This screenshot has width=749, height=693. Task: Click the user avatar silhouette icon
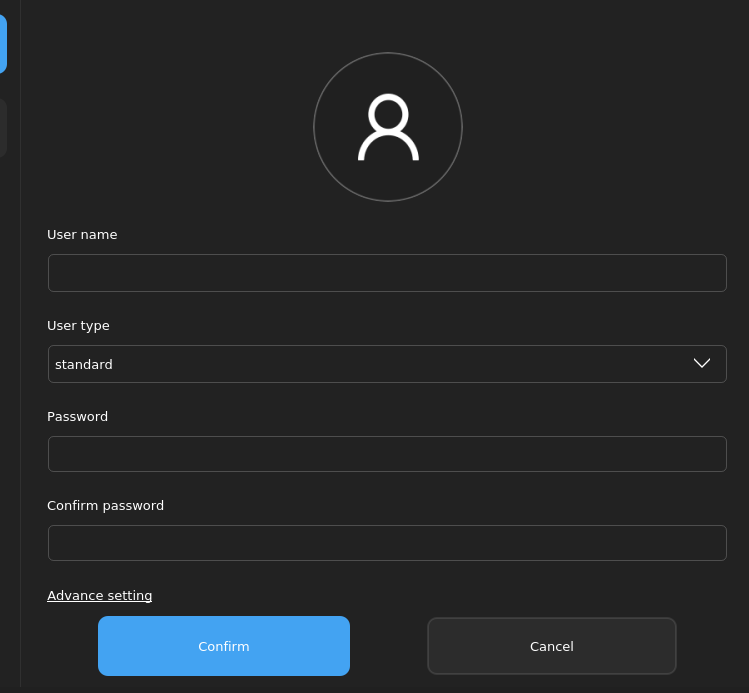click(x=388, y=128)
